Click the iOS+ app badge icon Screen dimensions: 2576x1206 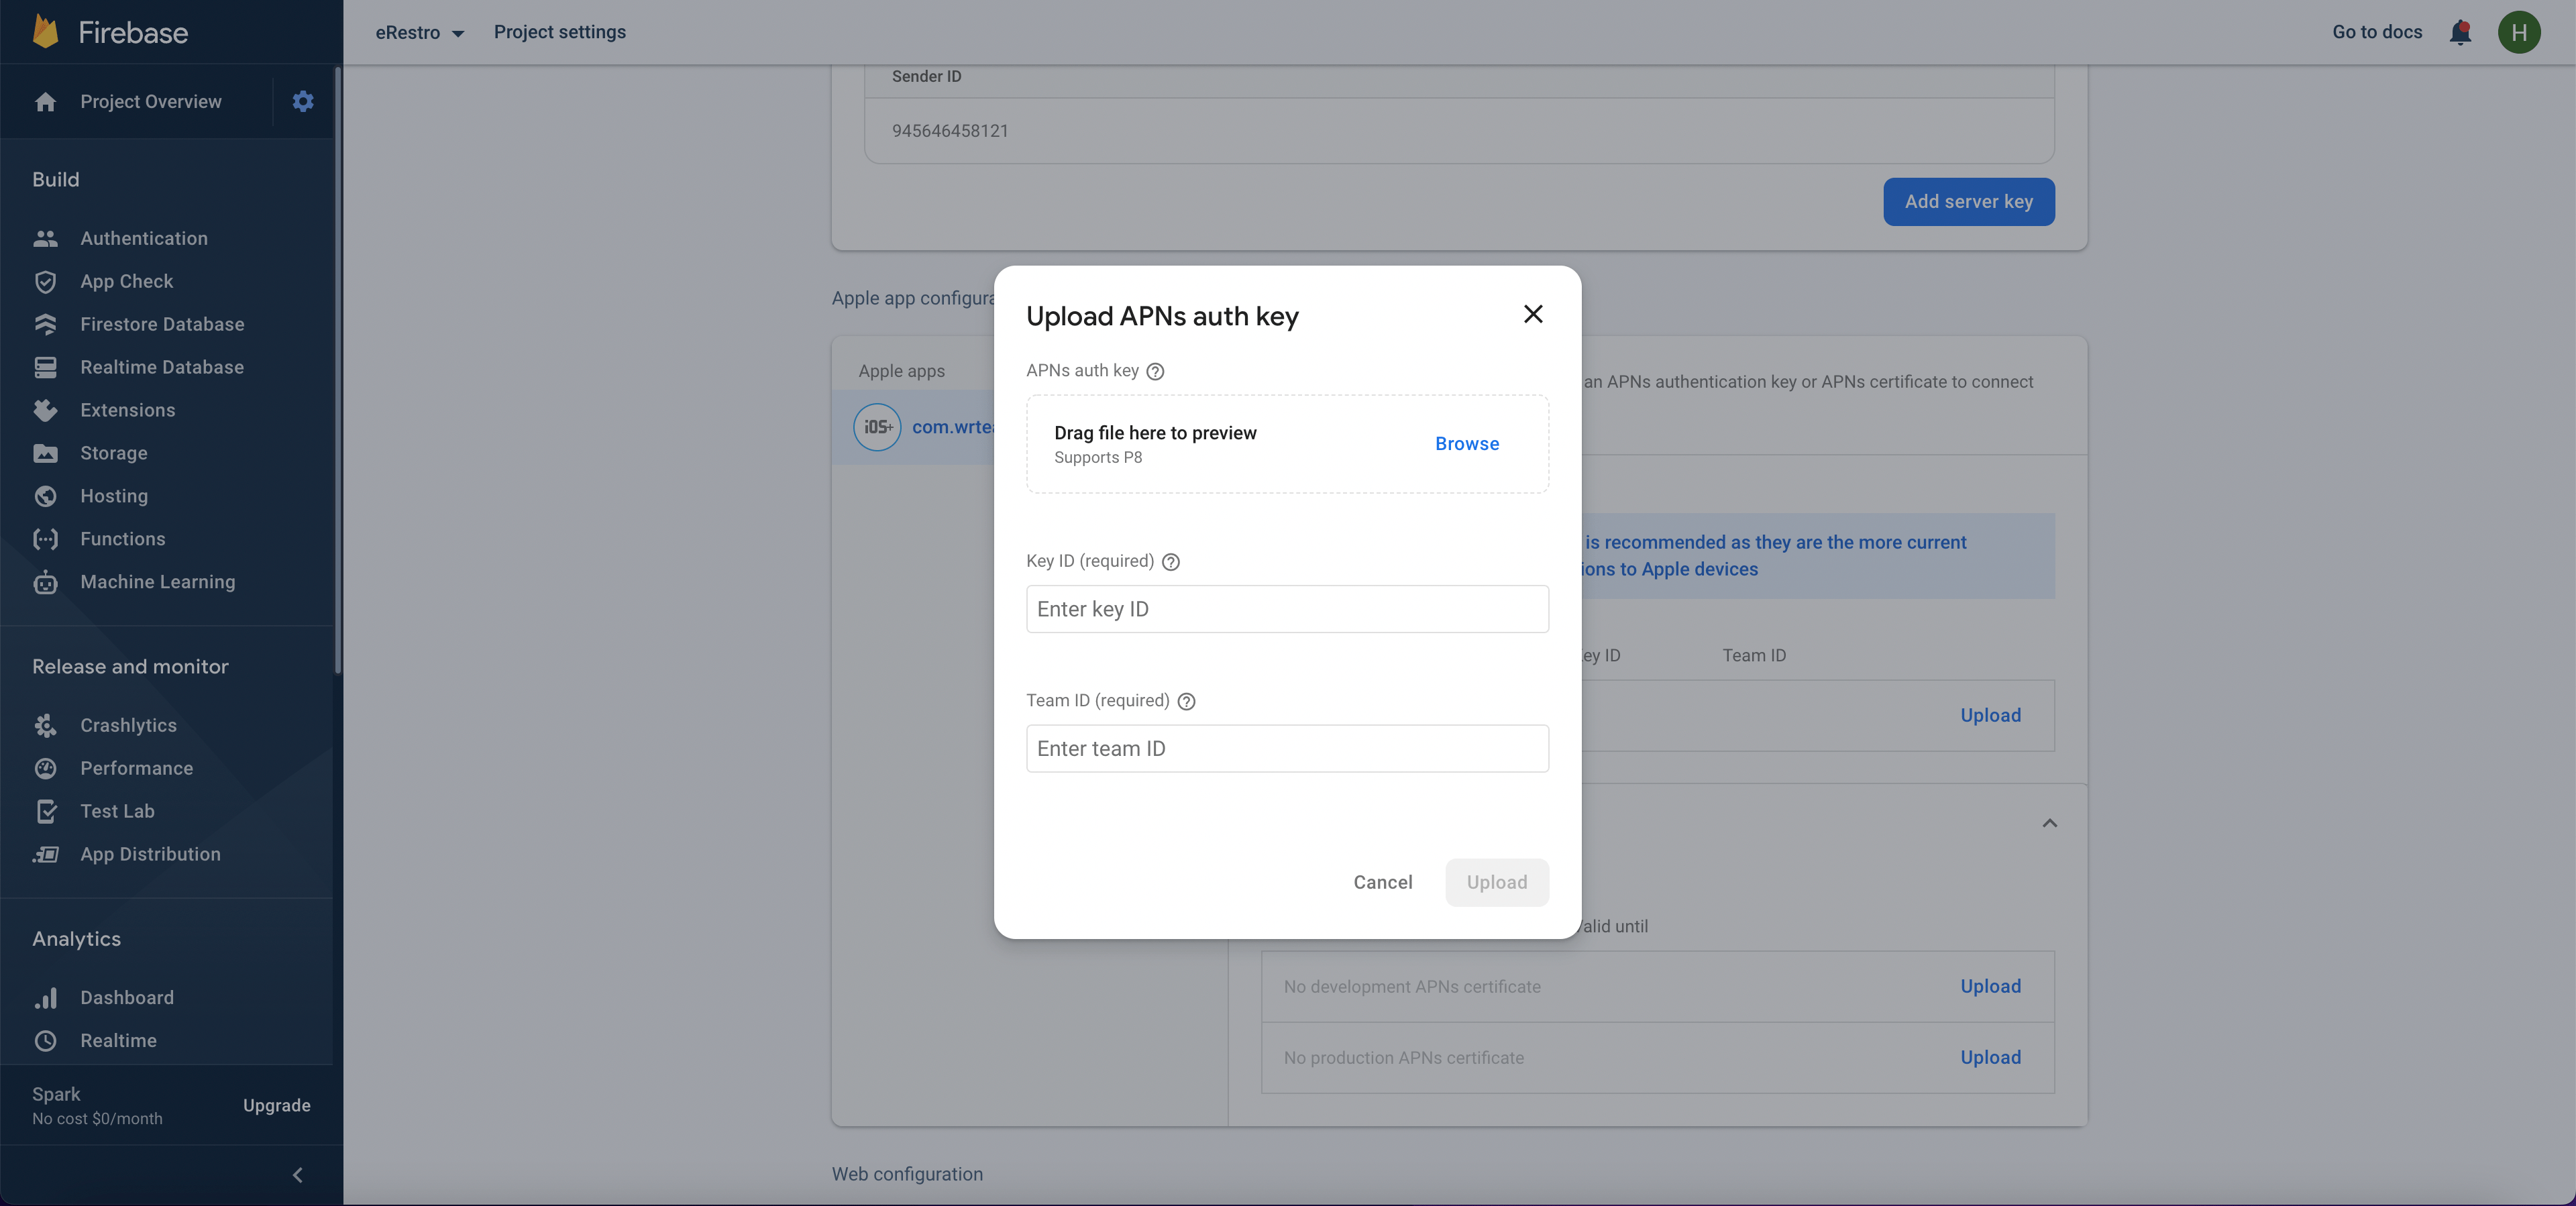pos(877,427)
